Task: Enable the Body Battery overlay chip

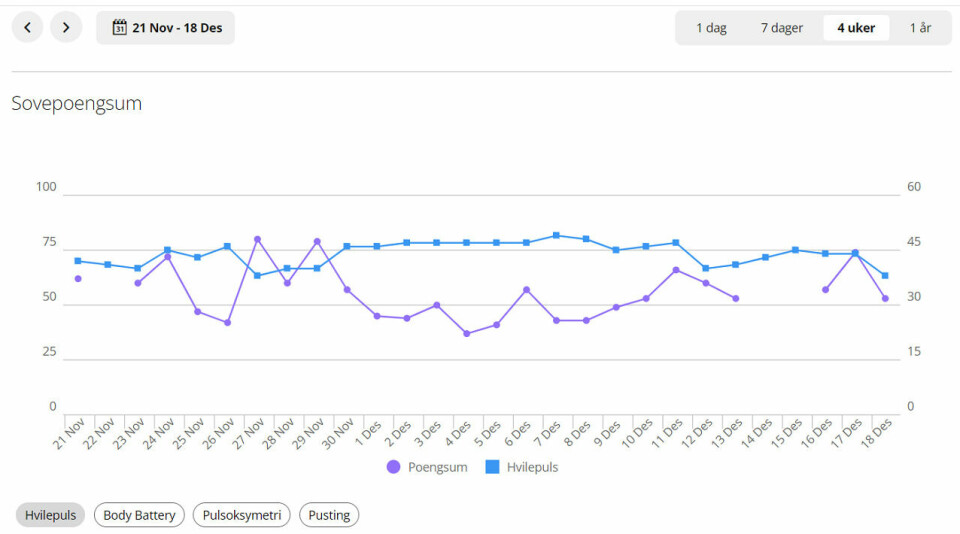Action: click(139, 515)
